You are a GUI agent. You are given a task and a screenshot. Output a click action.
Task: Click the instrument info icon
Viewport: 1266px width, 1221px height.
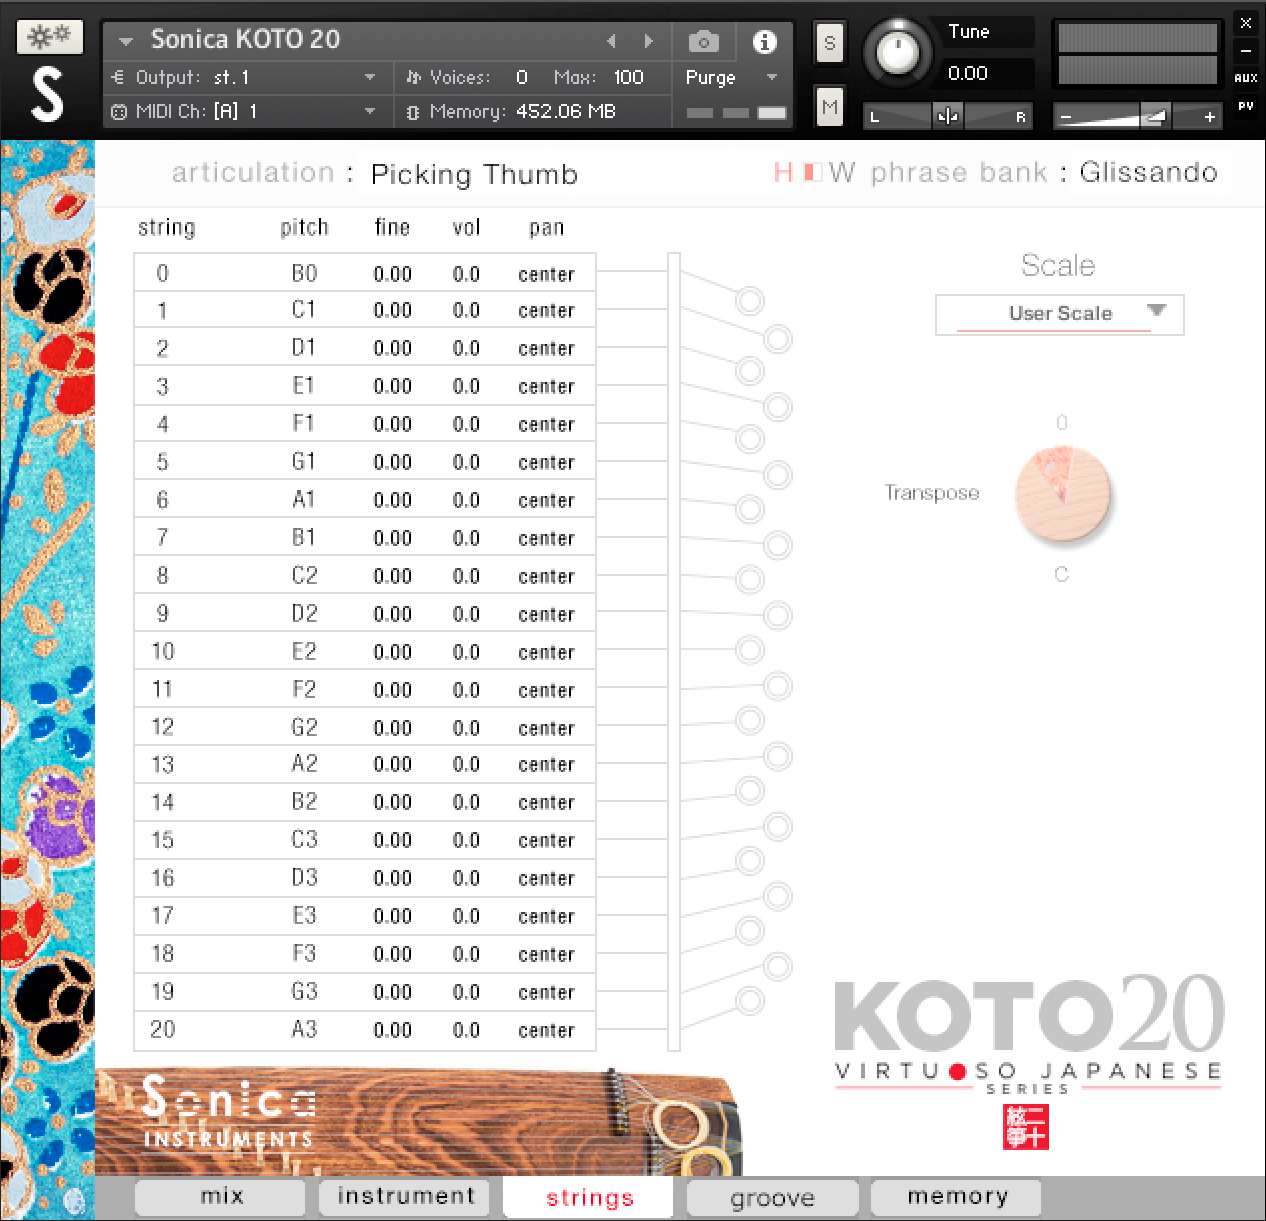tap(765, 42)
